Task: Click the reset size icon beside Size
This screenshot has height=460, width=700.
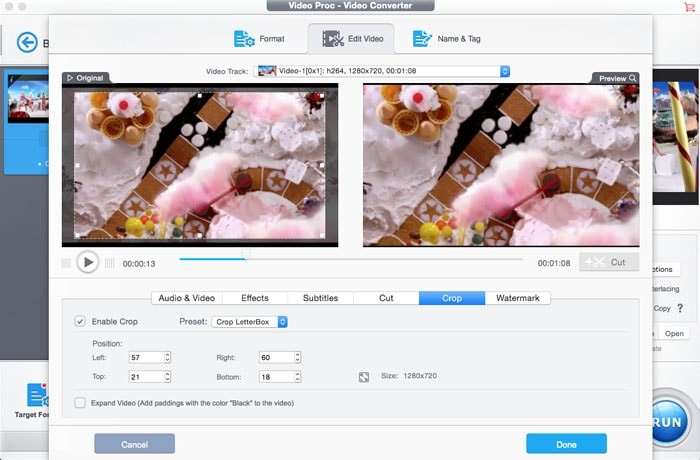Action: coord(364,376)
